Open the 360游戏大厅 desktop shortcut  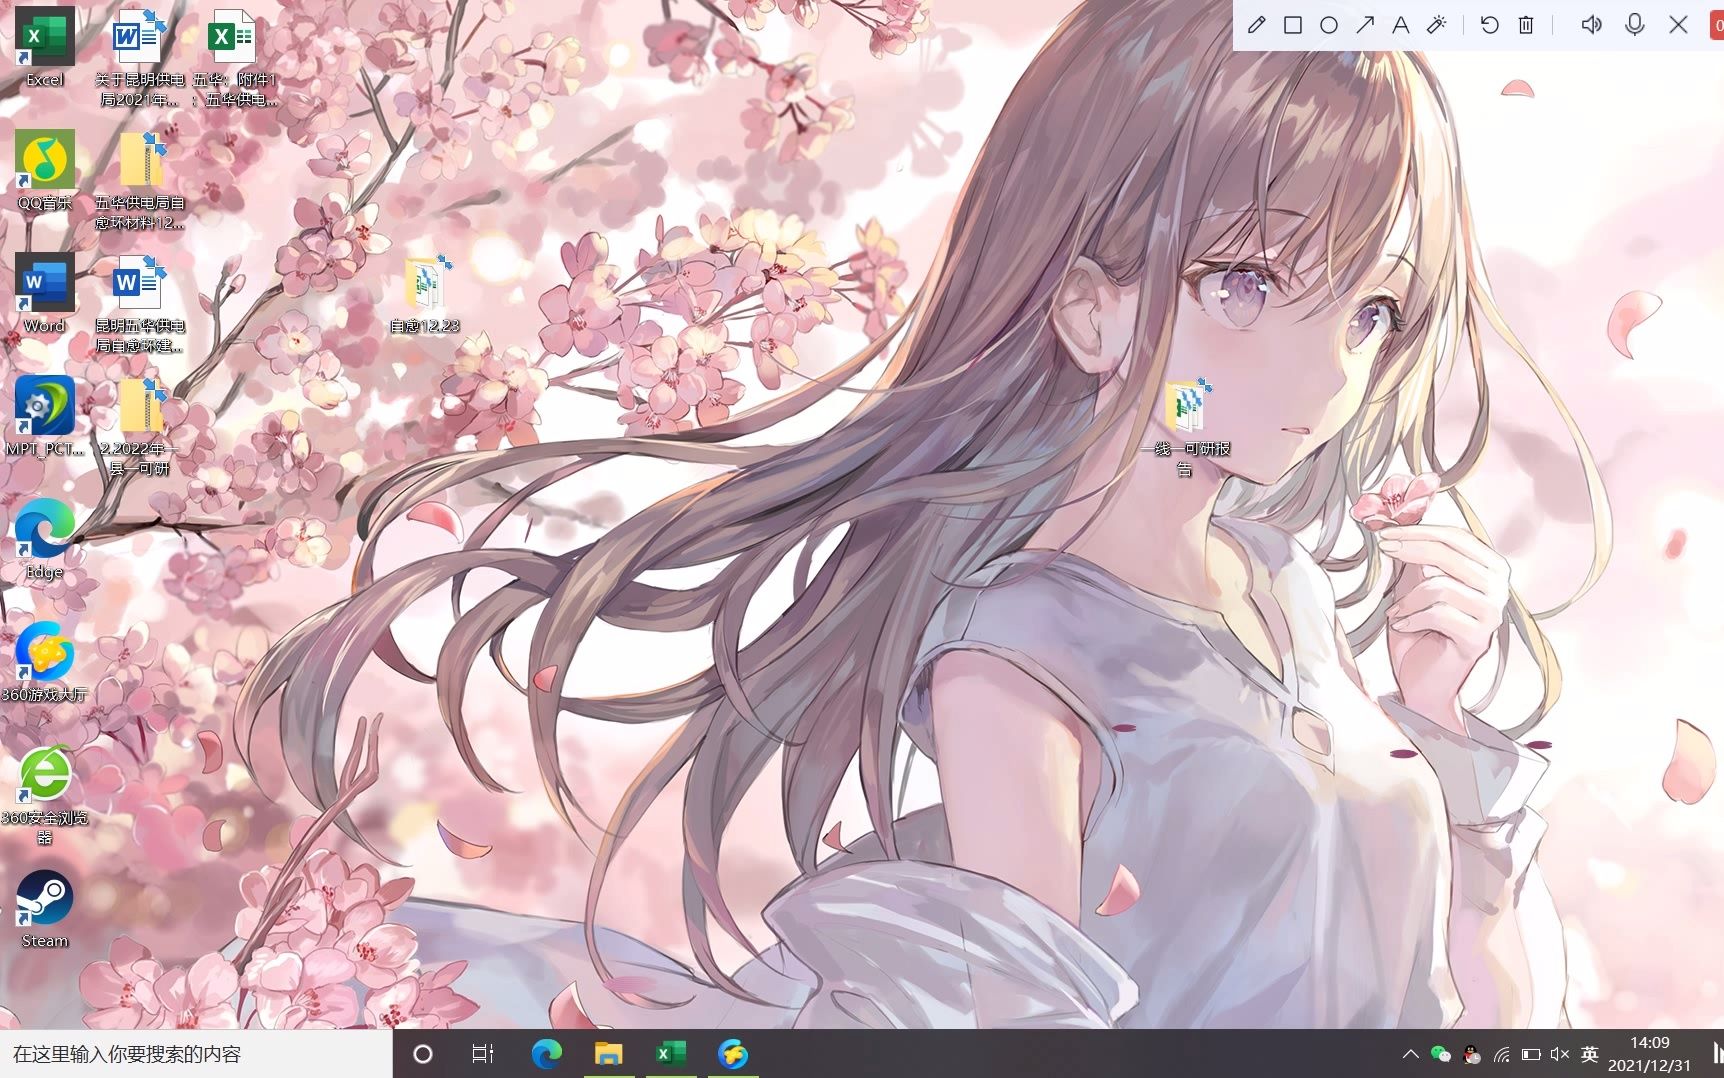pyautogui.click(x=44, y=663)
